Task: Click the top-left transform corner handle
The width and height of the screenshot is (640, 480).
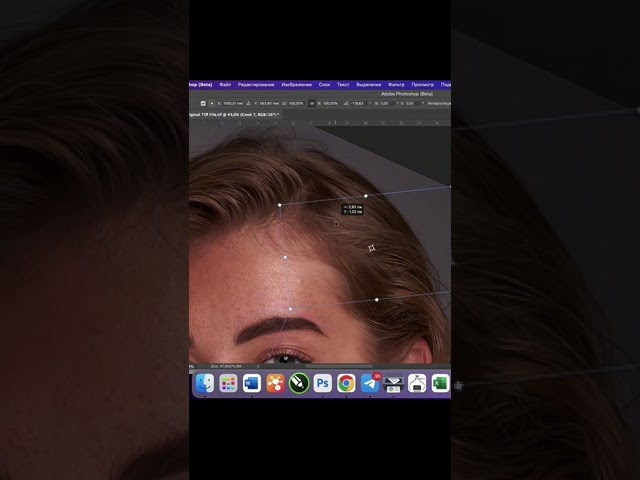Action: pos(279,205)
